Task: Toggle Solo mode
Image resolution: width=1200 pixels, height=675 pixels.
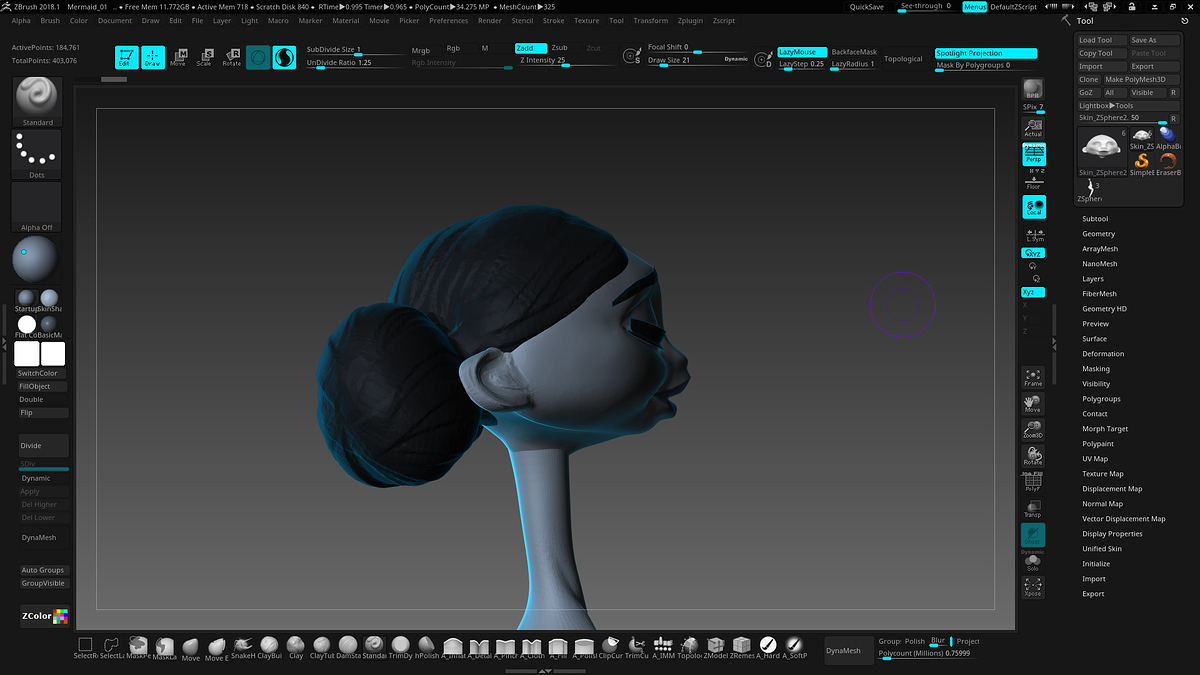Action: [1033, 562]
